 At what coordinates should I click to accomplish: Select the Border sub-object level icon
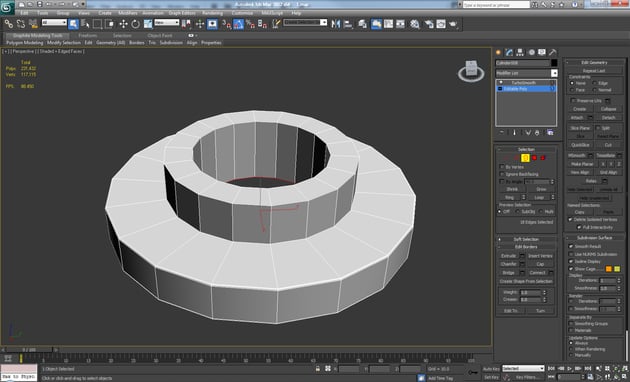pyautogui.click(x=525, y=158)
